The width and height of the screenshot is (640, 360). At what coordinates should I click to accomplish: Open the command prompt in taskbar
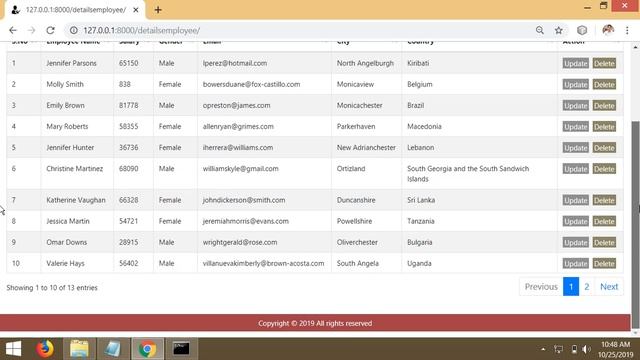tap(181, 349)
